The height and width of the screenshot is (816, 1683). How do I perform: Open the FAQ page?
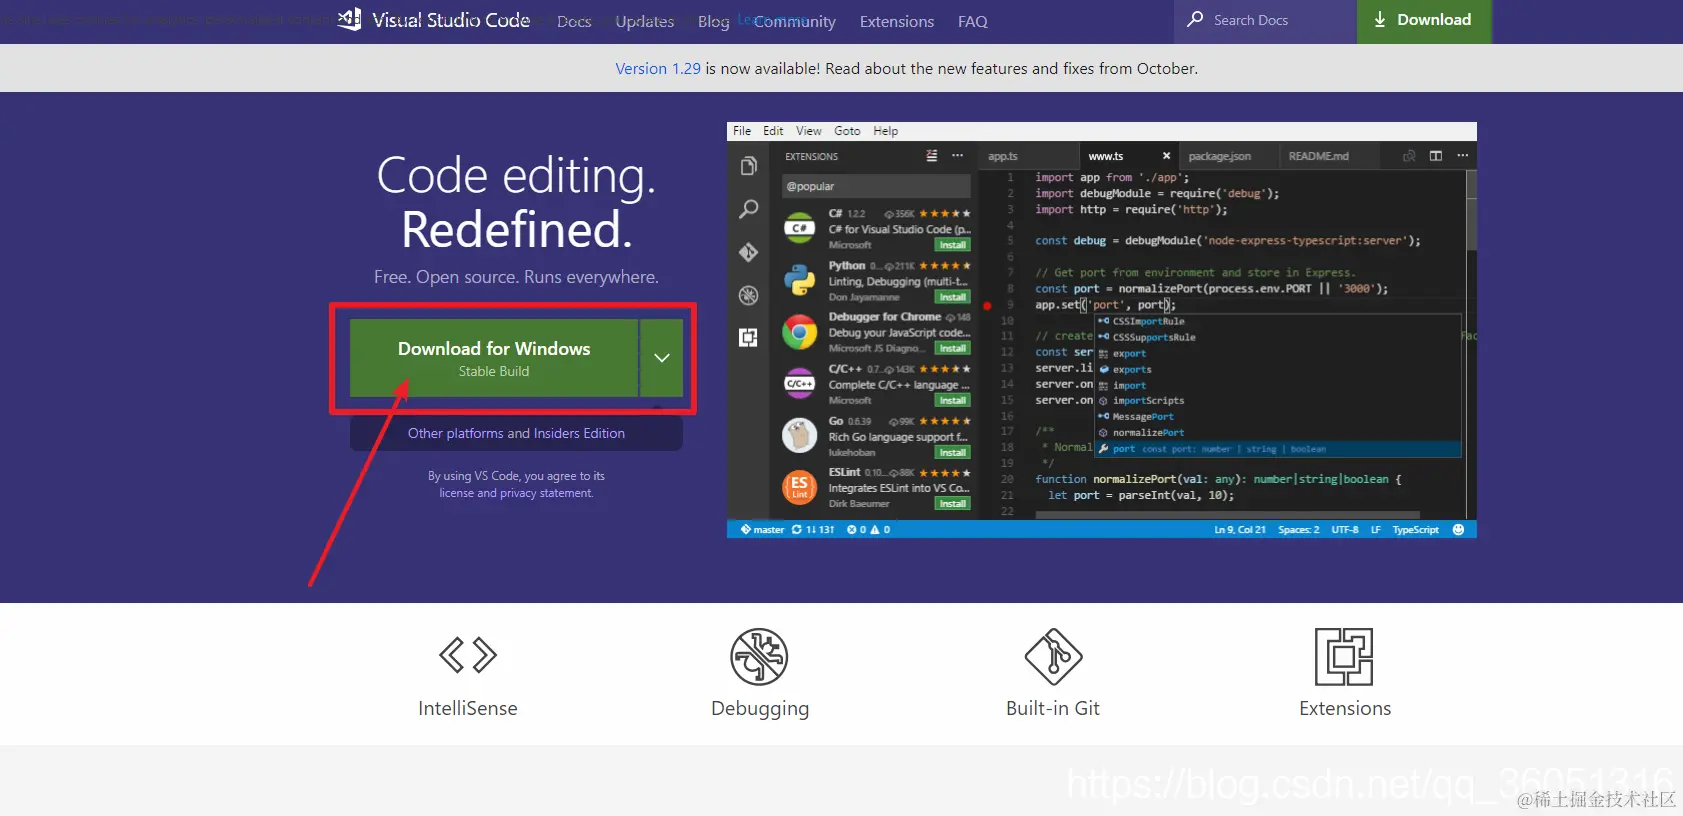pos(973,21)
